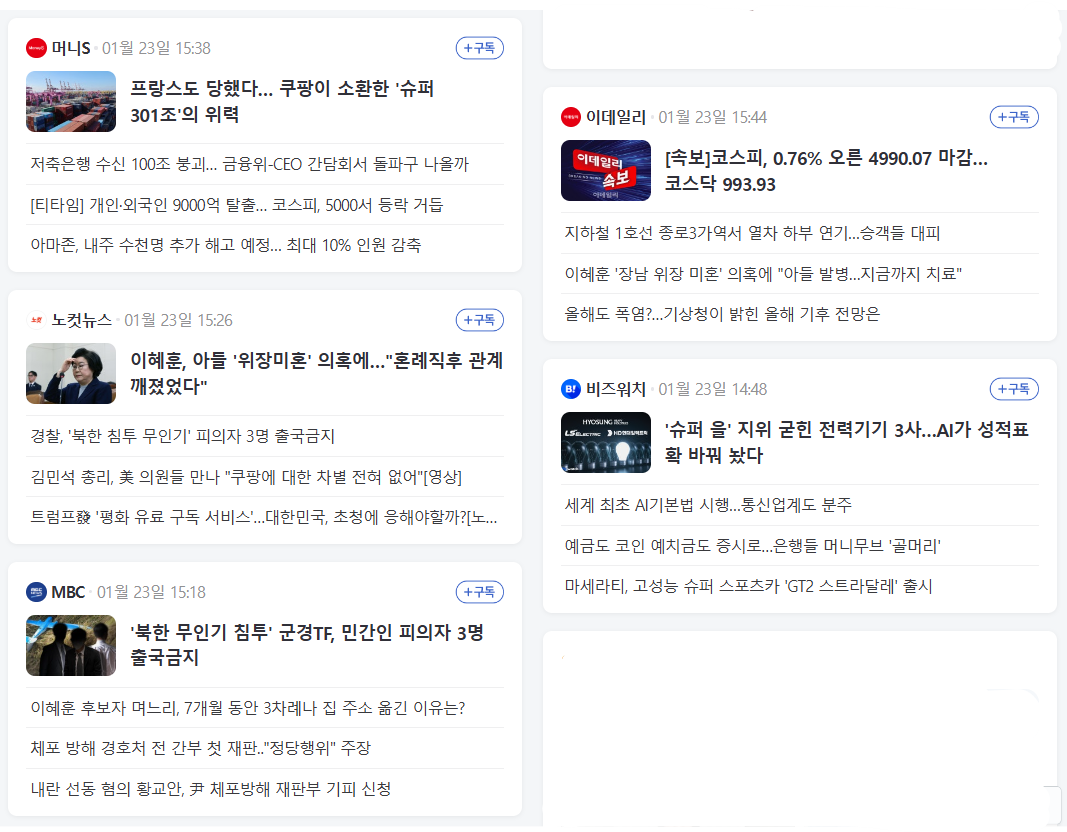This screenshot has height=832, width=1067.
Task: Subscribe to 노컷뉴스 with +구독 button
Action: pos(480,320)
